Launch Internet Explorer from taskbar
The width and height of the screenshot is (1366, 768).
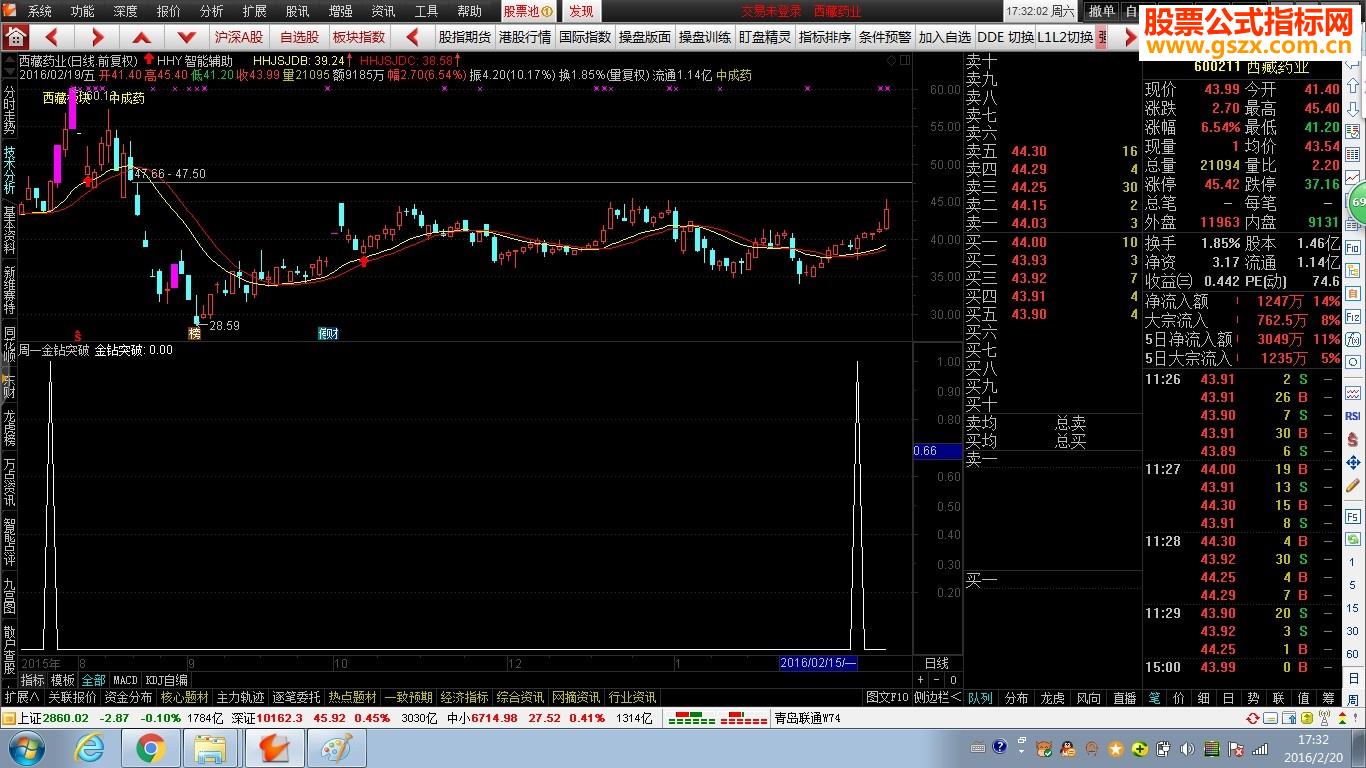90,747
